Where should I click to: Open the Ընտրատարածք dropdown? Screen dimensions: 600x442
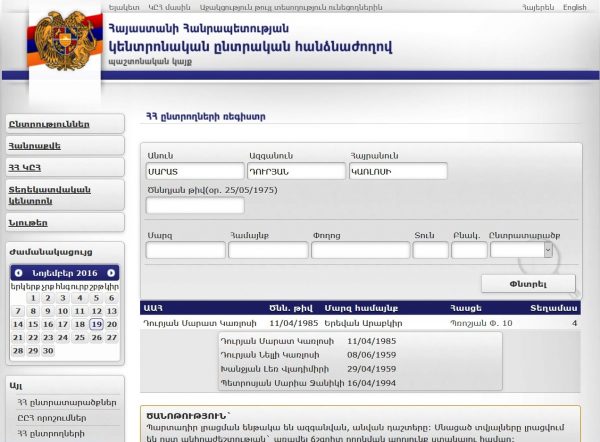point(521,250)
